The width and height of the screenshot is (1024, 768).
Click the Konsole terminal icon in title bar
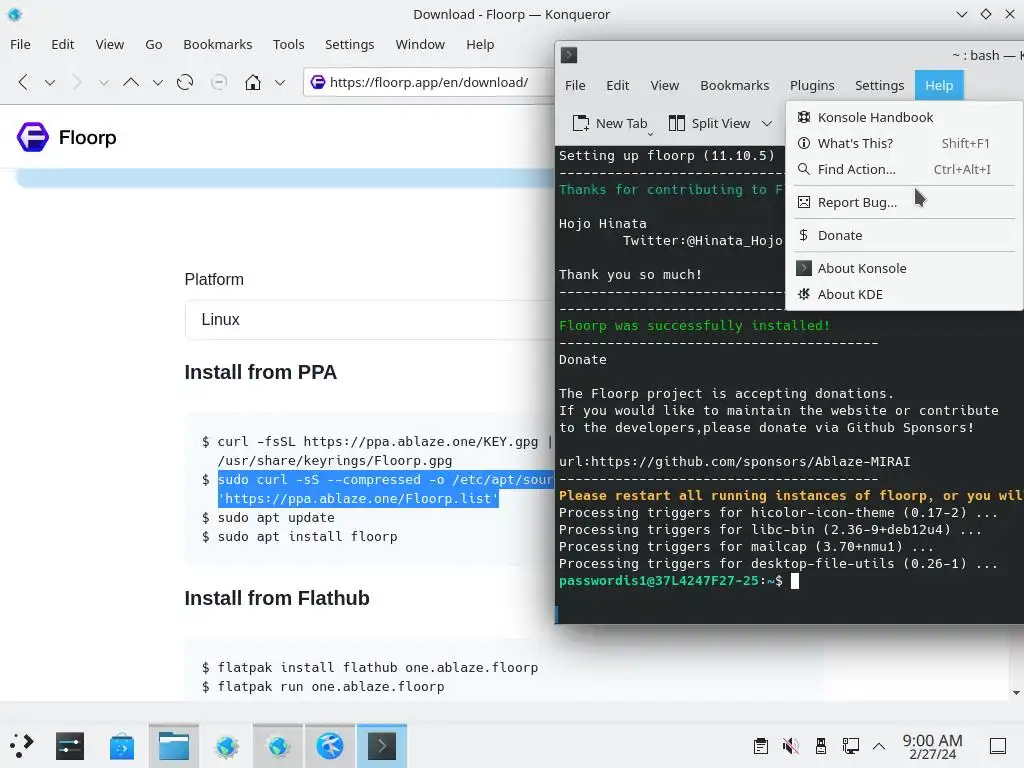[569, 56]
